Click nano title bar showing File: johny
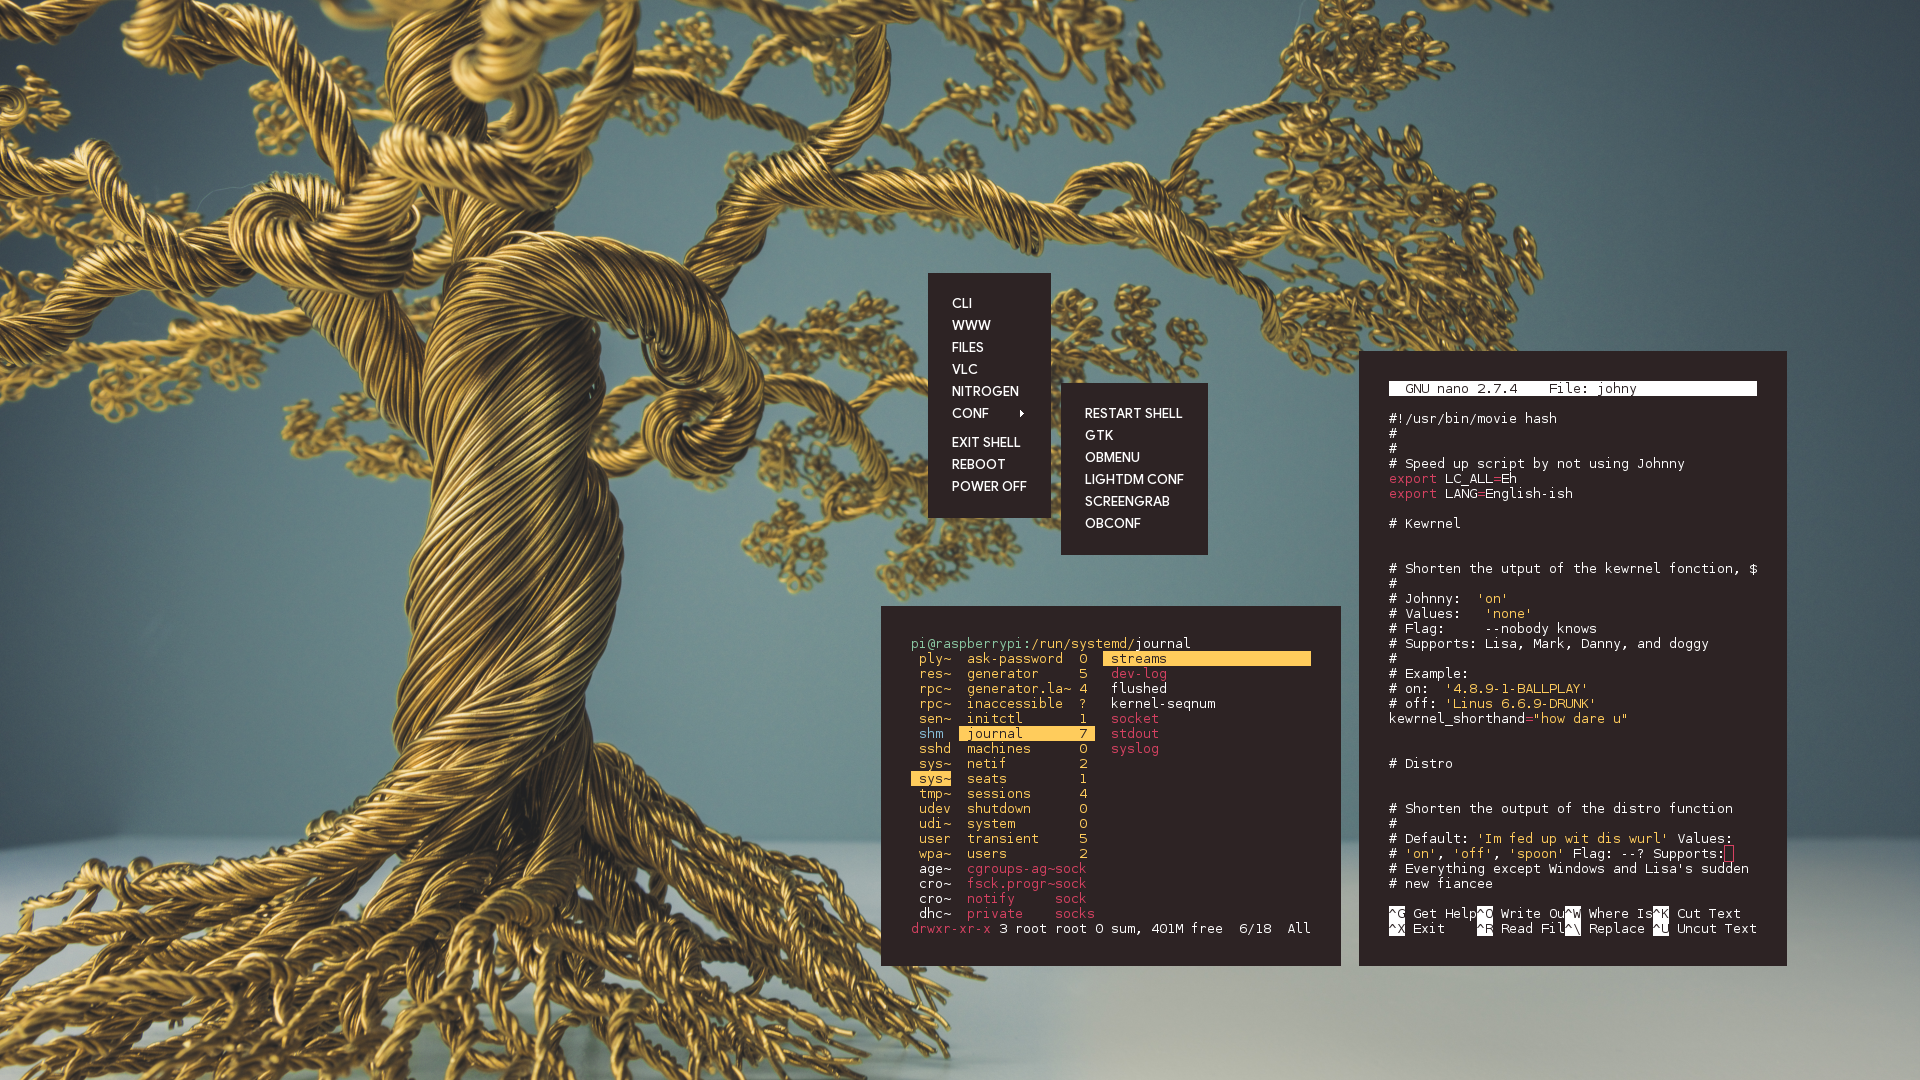The width and height of the screenshot is (1920, 1080). coord(1573,388)
